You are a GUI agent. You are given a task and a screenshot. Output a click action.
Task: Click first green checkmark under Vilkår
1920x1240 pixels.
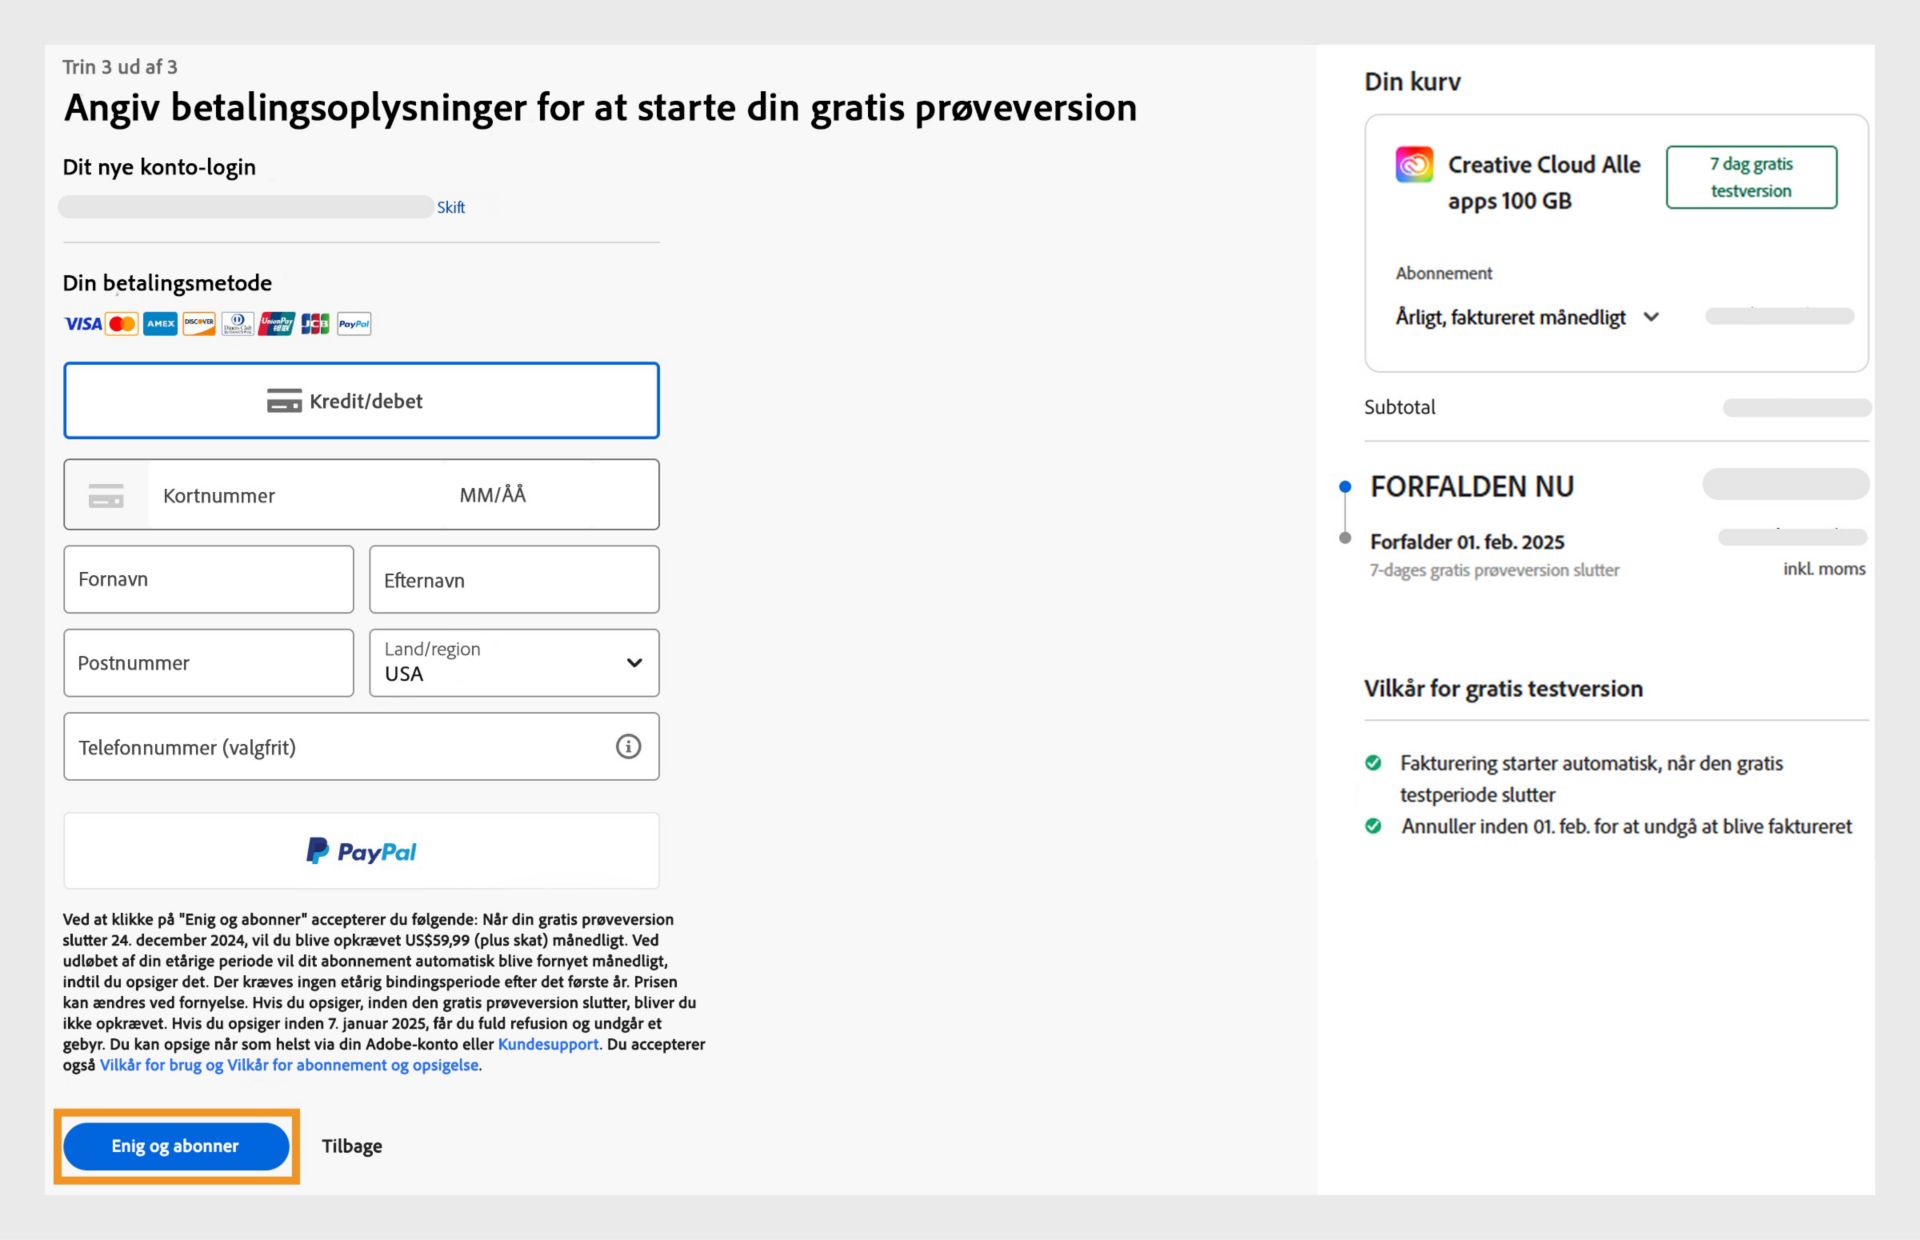pyautogui.click(x=1373, y=763)
